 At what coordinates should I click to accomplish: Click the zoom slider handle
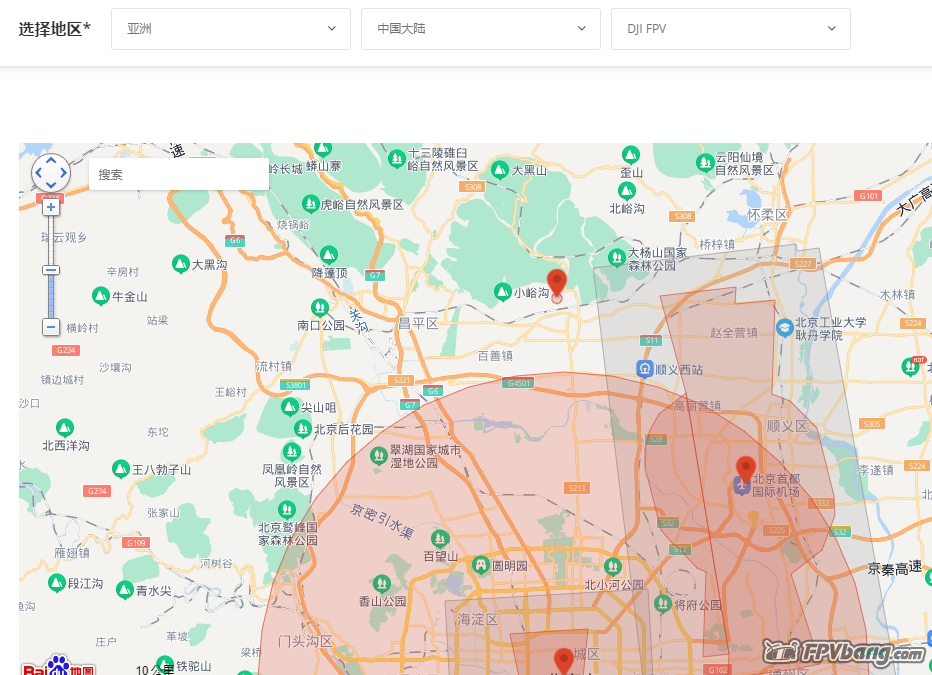(x=51, y=270)
